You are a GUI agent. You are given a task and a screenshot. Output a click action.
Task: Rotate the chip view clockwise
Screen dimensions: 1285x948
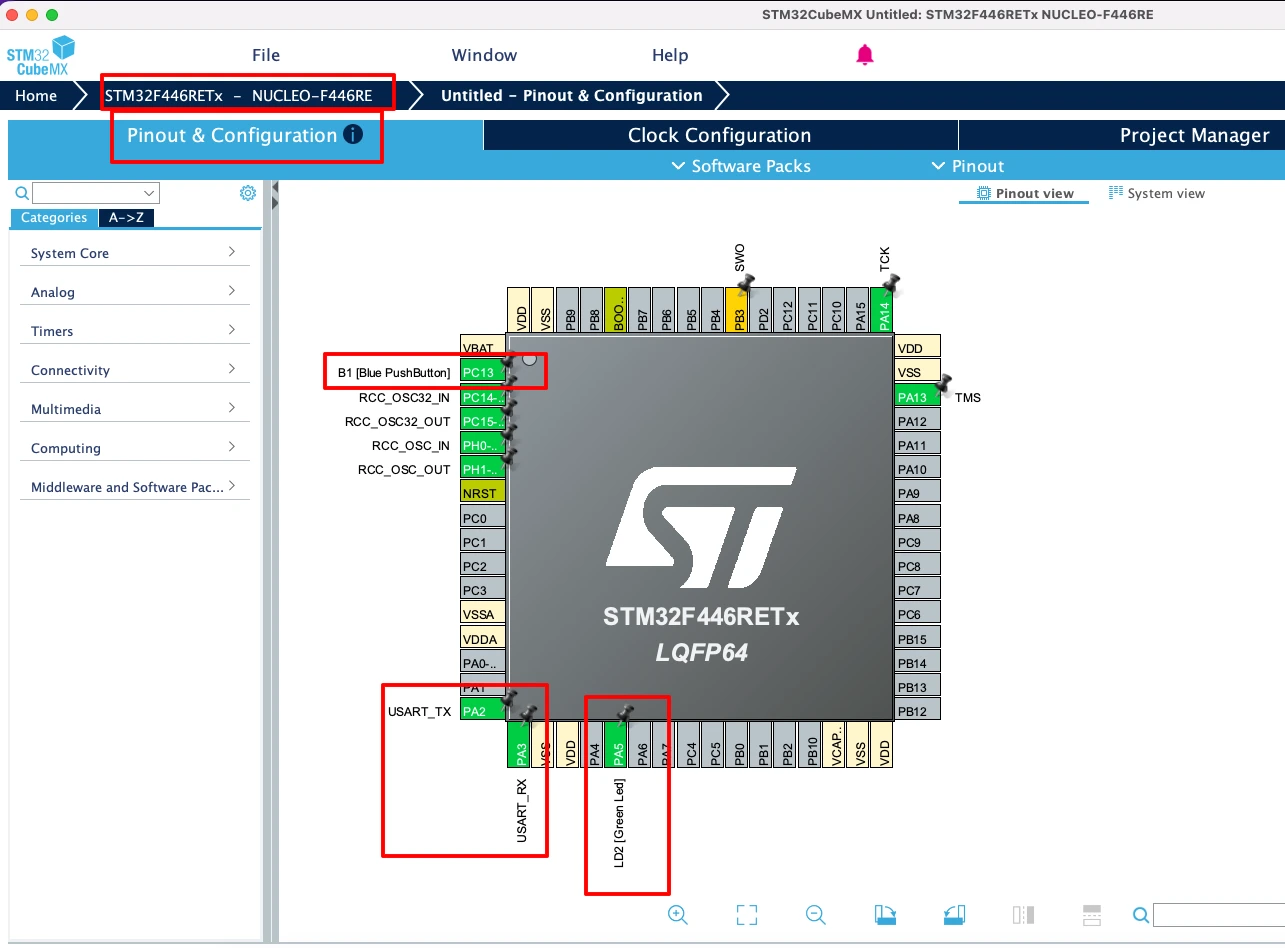pyautogui.click(x=885, y=914)
